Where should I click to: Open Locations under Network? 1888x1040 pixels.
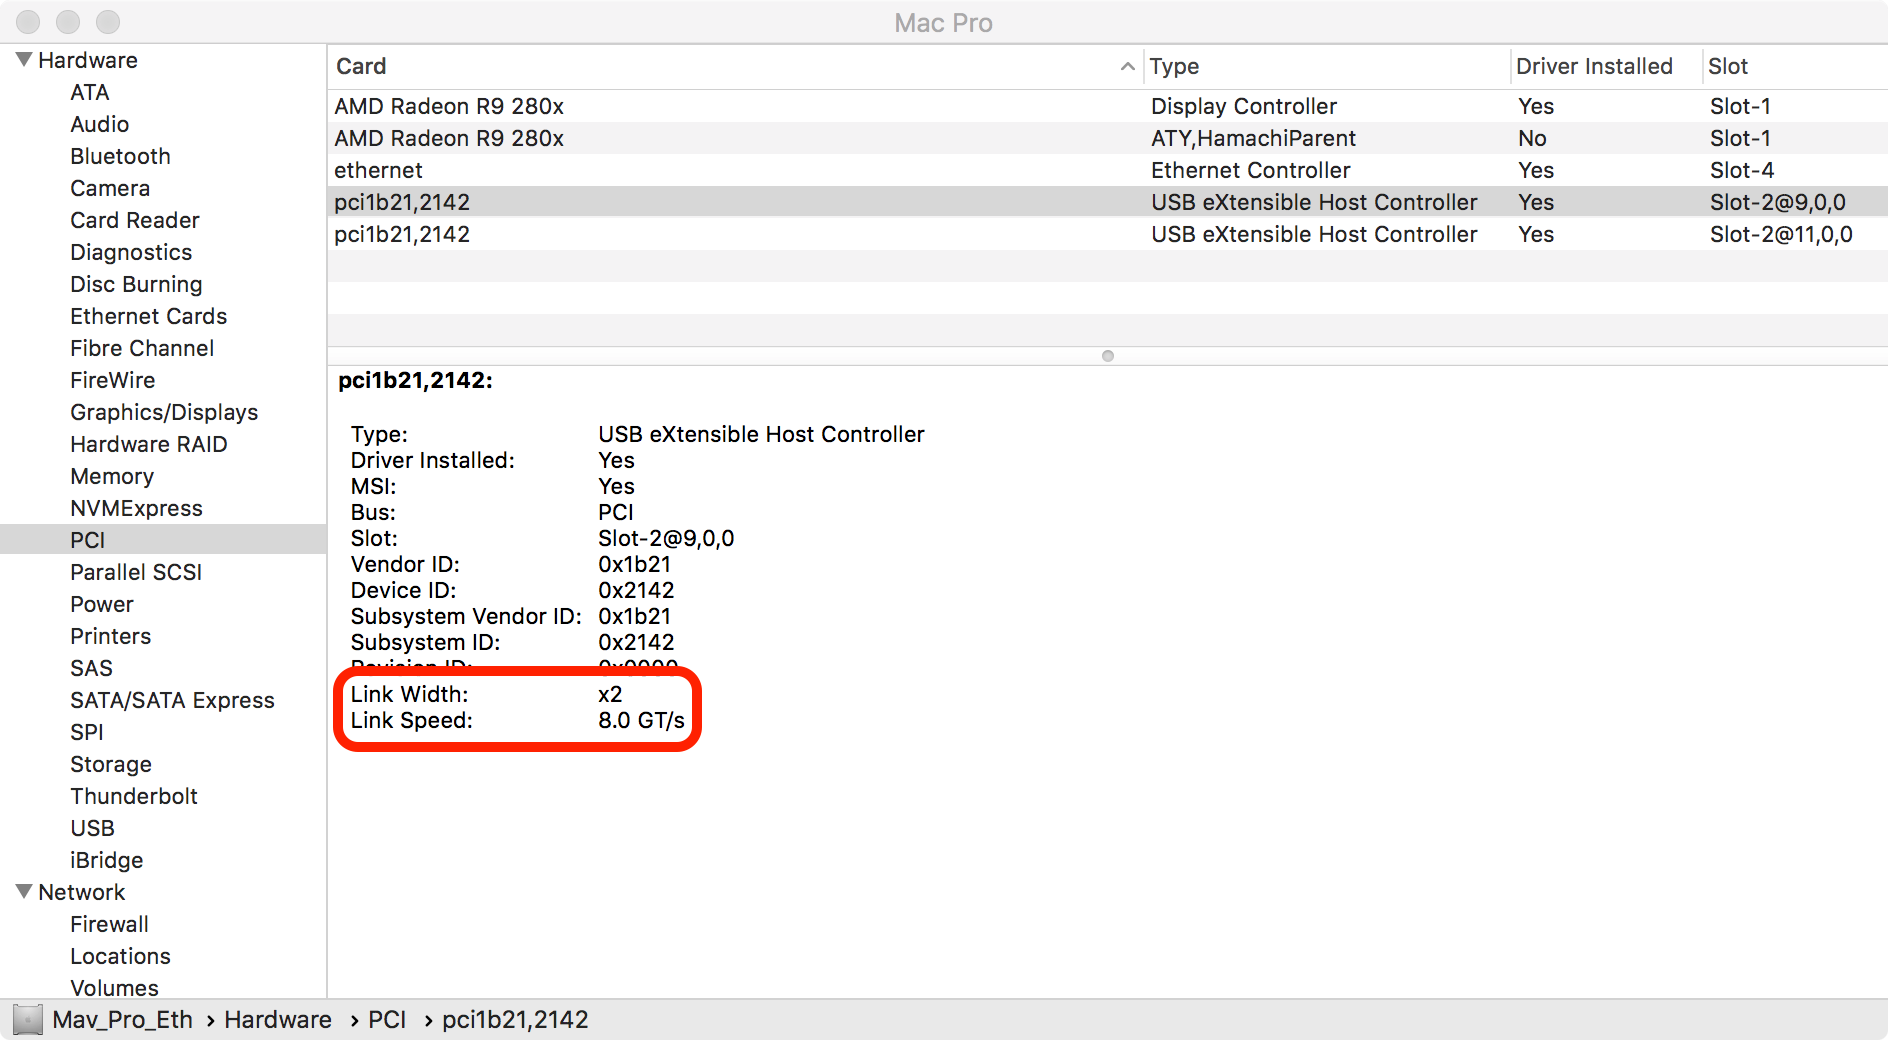[120, 956]
